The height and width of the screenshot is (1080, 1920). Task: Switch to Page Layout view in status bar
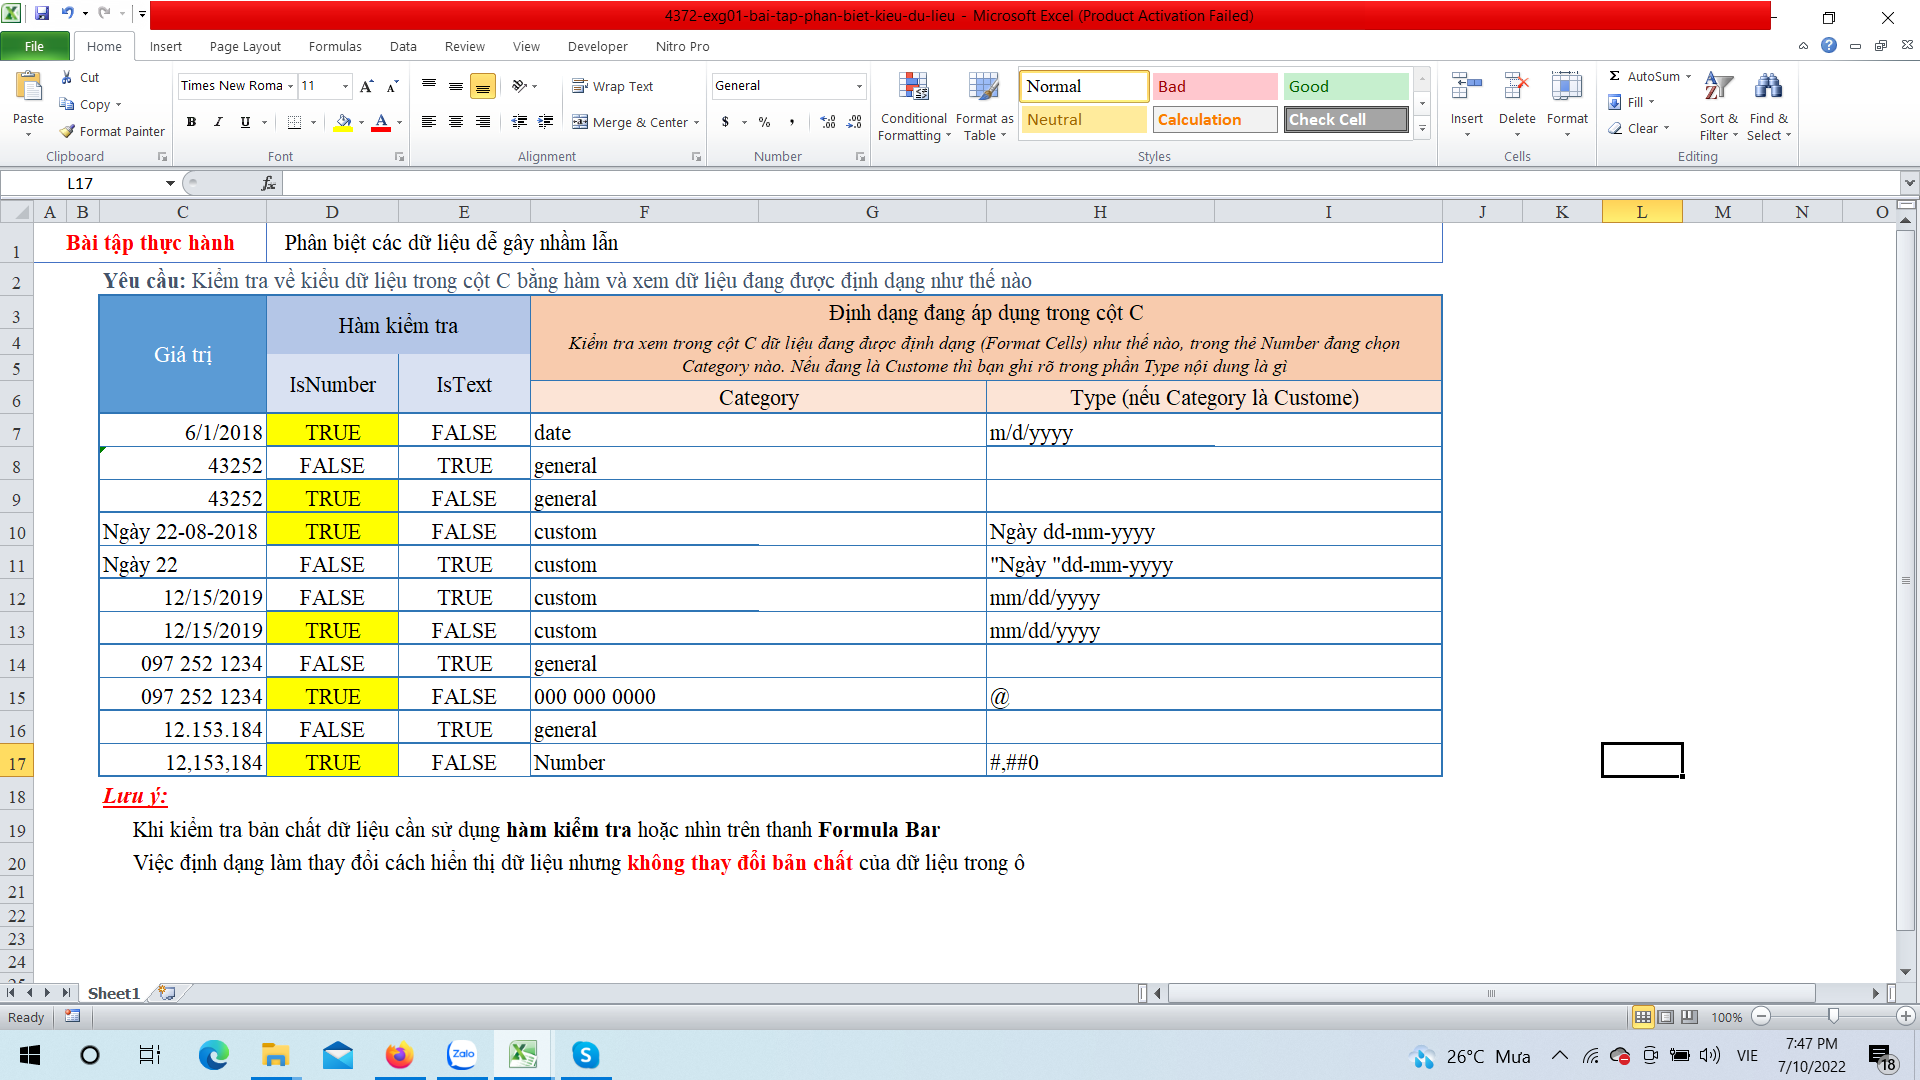click(x=1666, y=1017)
